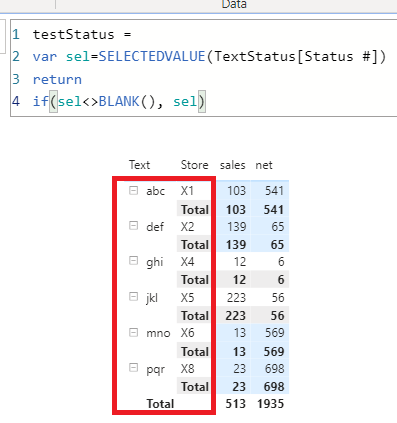Click TextStatus[Status #] reference in formula
Viewport: 397px width, 423px height.
point(296,56)
